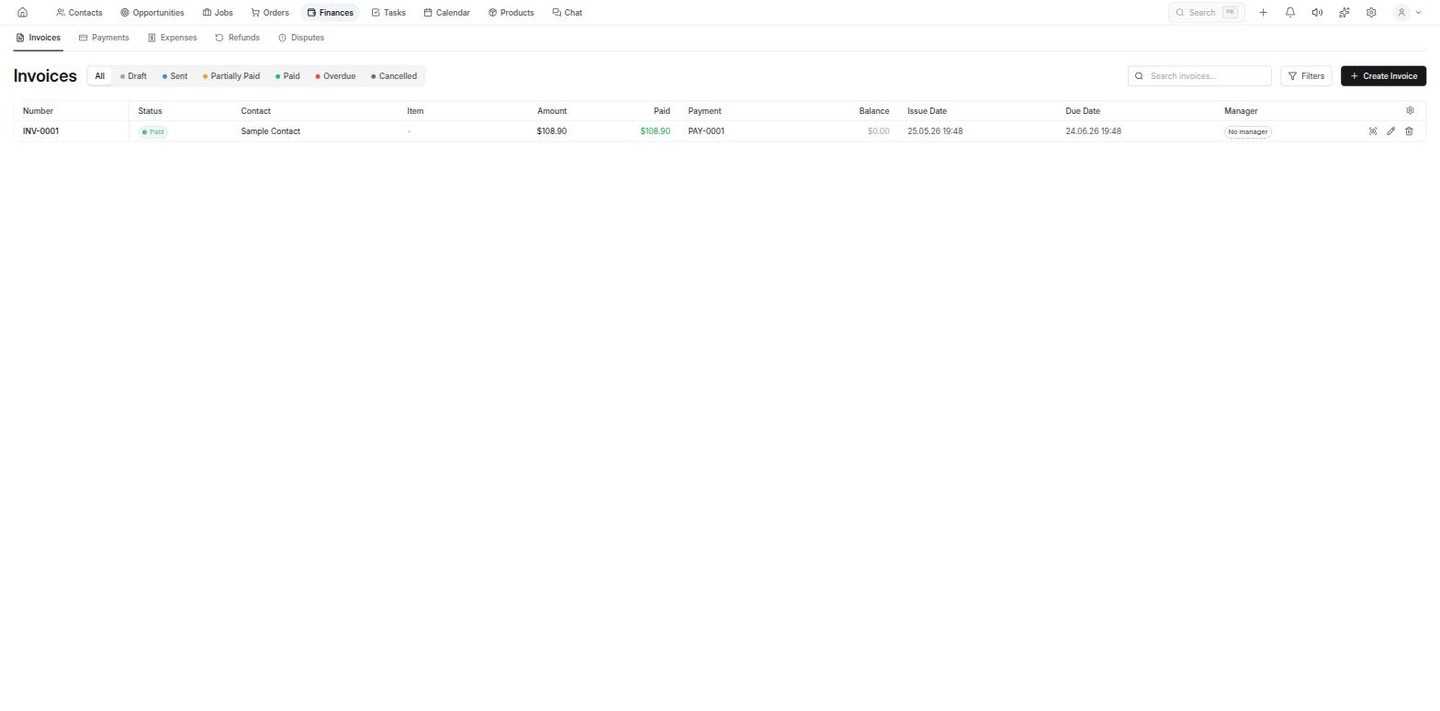This screenshot has width=1440, height=711.
Task: Click the $0.00 balance value
Action: [x=878, y=131]
